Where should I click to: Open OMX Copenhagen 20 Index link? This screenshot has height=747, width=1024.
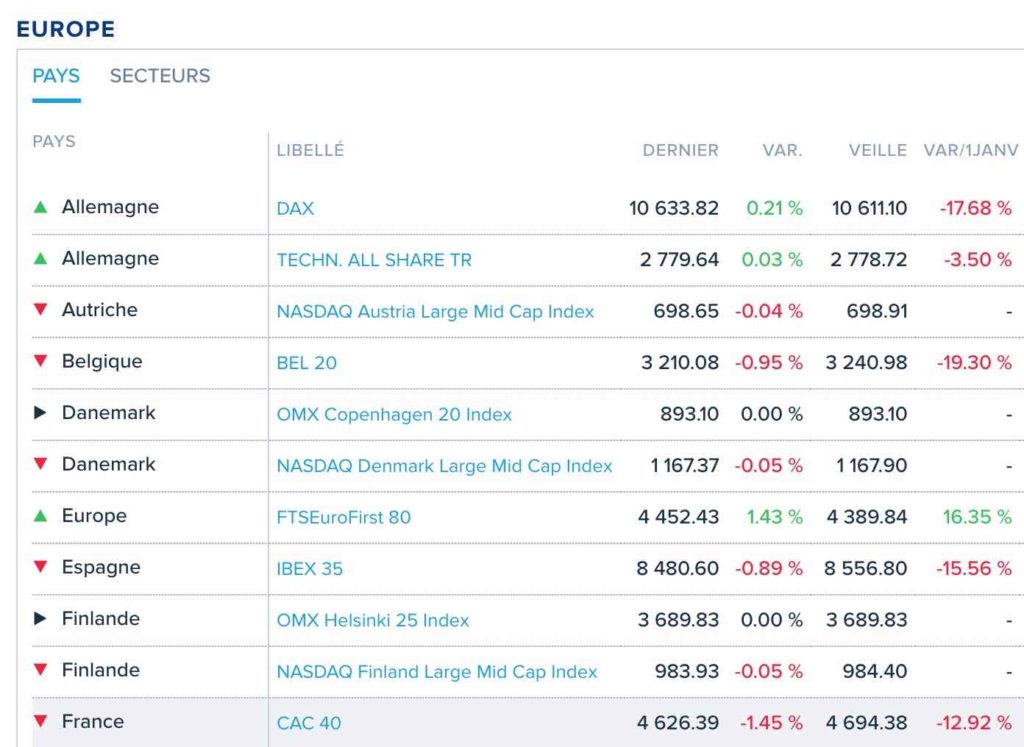[x=394, y=414]
